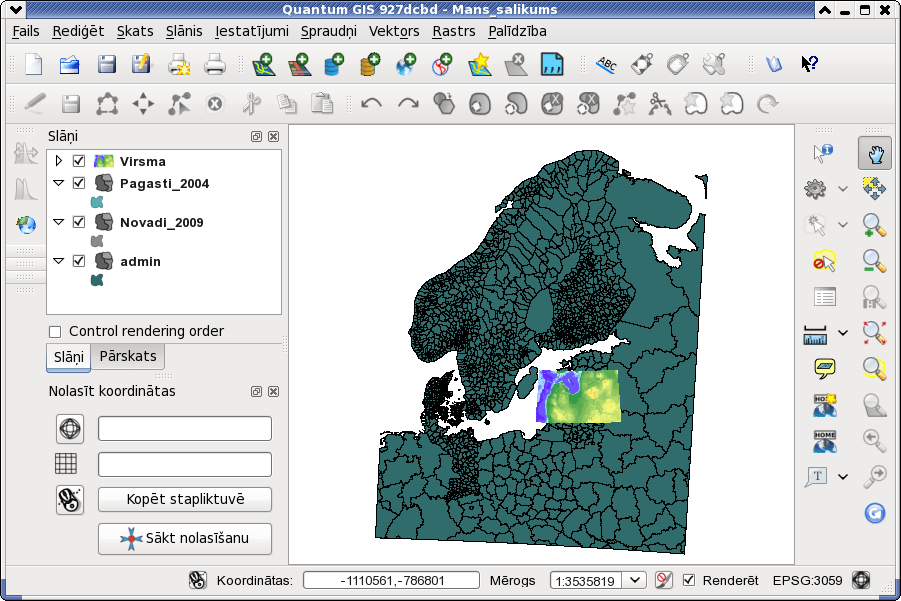Create new shapefile layer star icon

(x=480, y=64)
